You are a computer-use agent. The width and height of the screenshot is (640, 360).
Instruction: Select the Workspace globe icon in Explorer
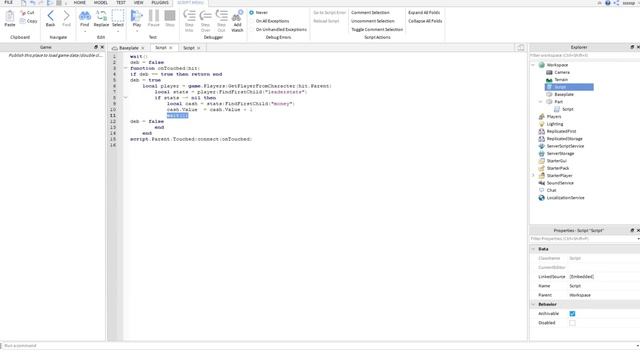pos(542,65)
